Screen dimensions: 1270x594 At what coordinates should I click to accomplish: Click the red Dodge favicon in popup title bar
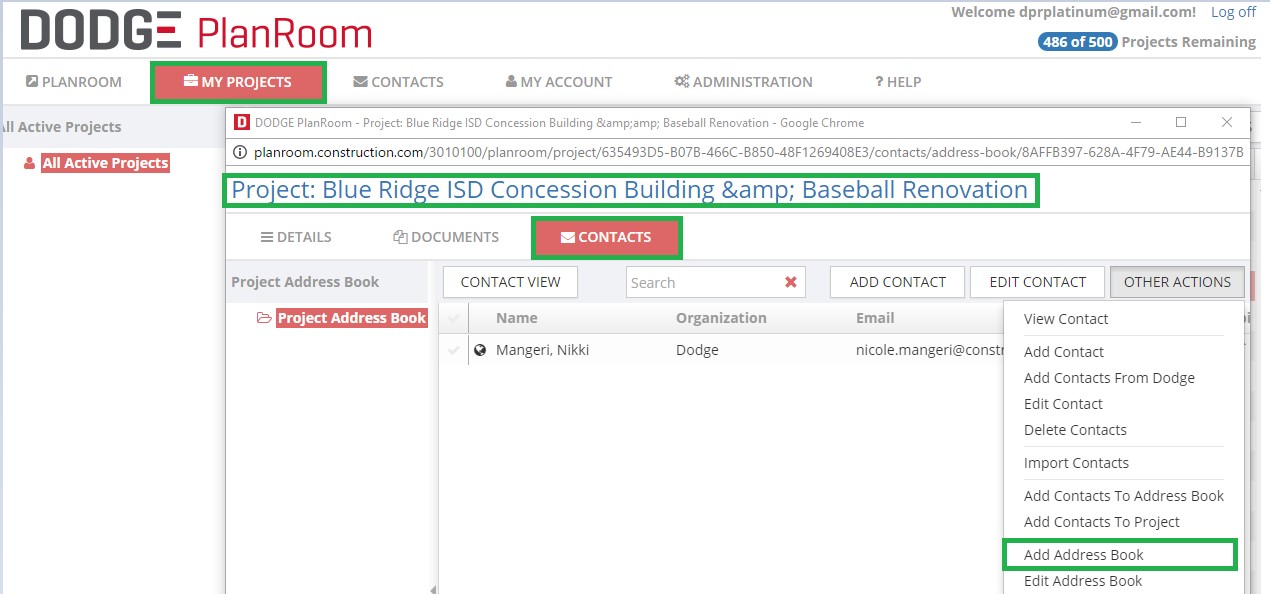pyautogui.click(x=241, y=122)
